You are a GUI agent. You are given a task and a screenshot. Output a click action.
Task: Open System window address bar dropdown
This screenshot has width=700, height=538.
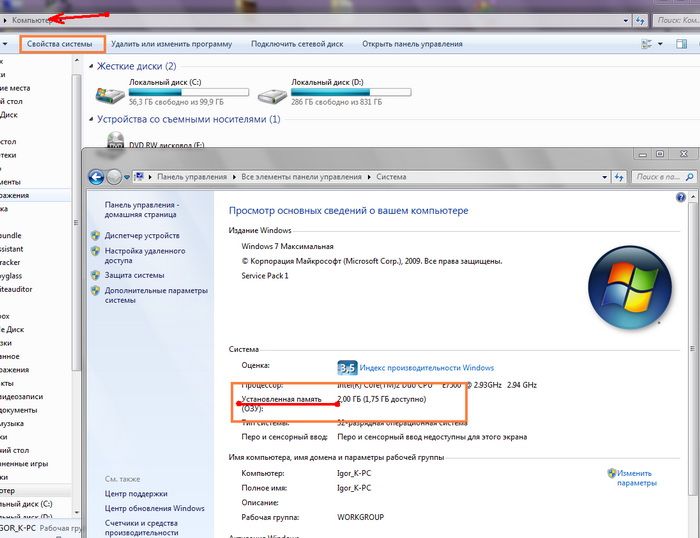(604, 177)
